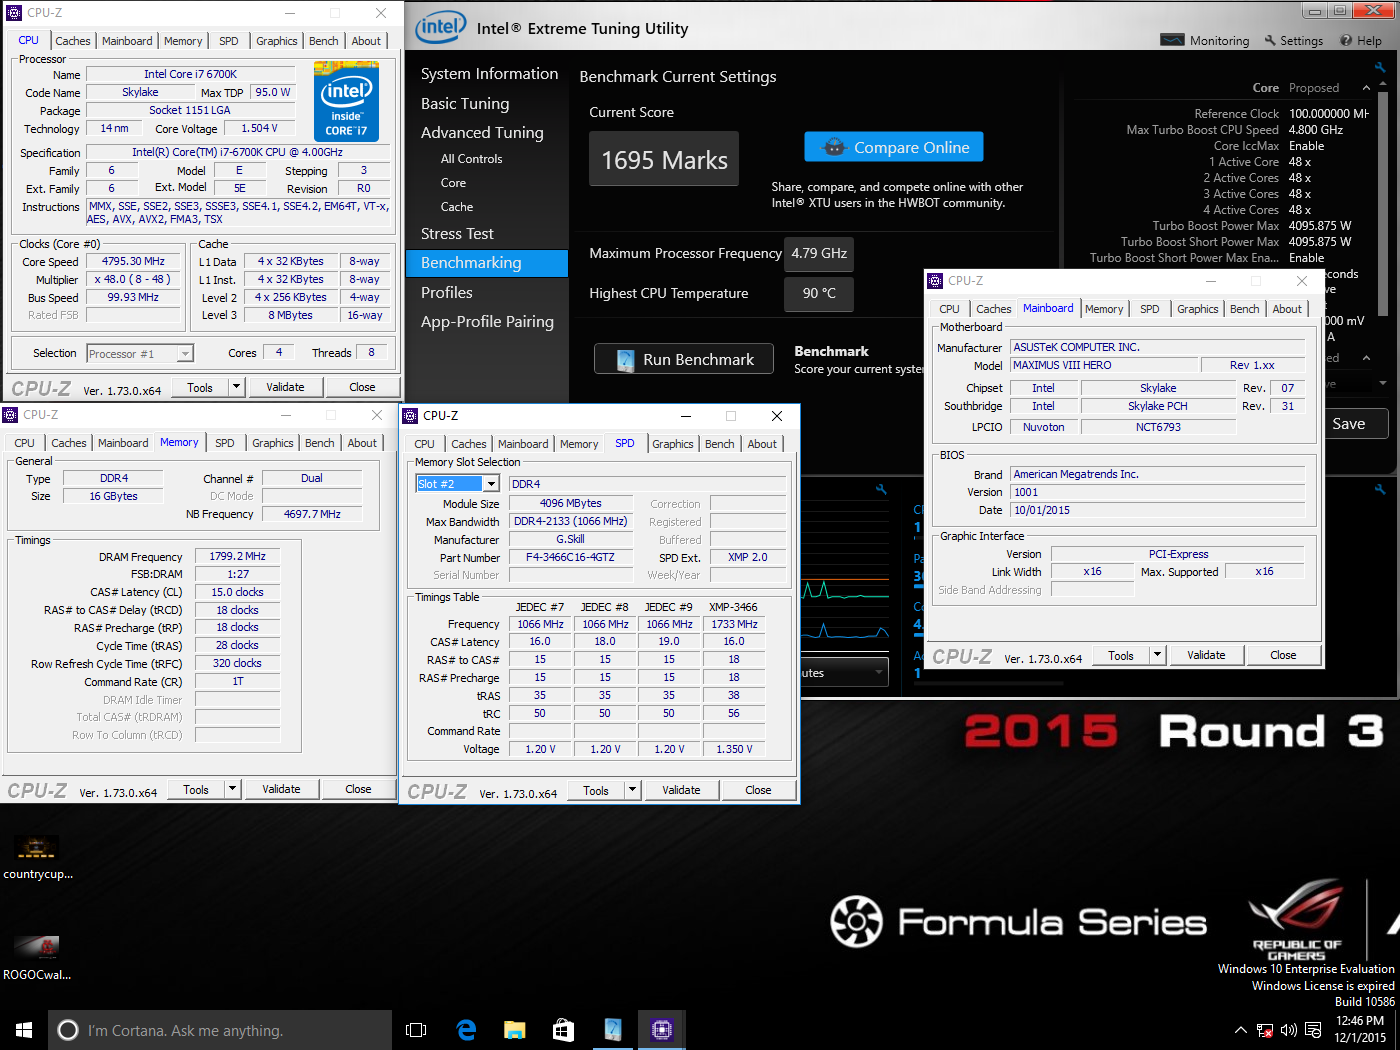This screenshot has height=1050, width=1400.
Task: Open the Windows Start menu
Action: 24,1030
